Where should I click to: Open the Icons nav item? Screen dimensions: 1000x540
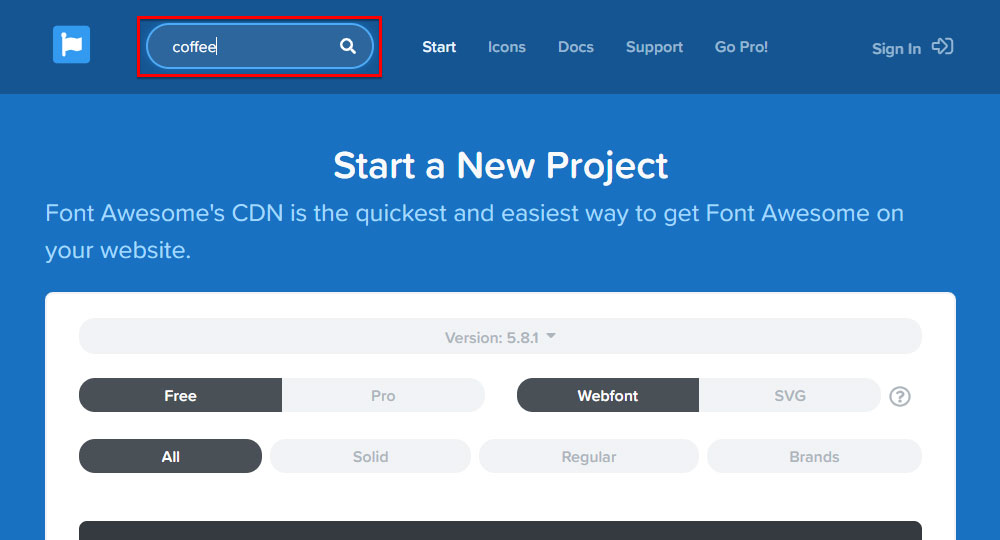[x=506, y=47]
